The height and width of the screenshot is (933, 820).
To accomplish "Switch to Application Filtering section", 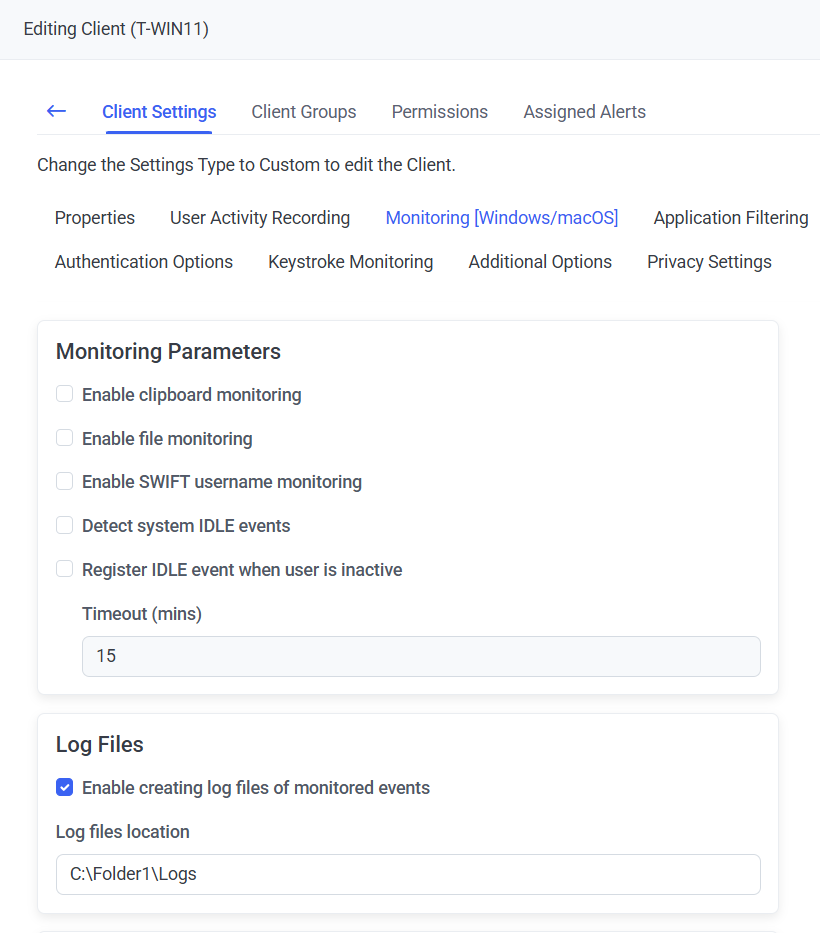I will click(731, 218).
